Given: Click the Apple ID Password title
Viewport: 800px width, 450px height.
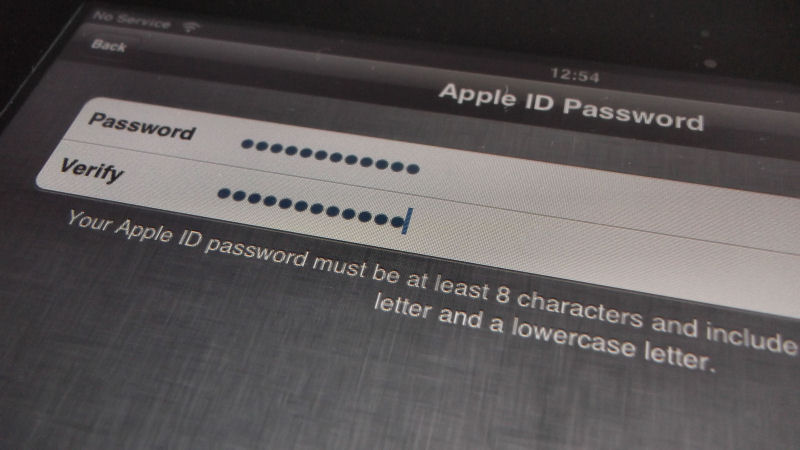Looking at the screenshot, I should click(x=571, y=106).
